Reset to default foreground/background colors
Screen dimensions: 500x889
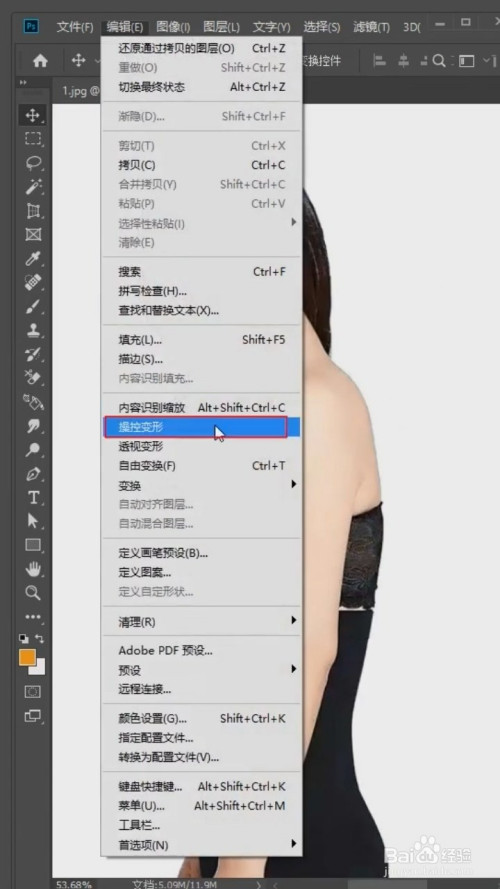[x=23, y=638]
